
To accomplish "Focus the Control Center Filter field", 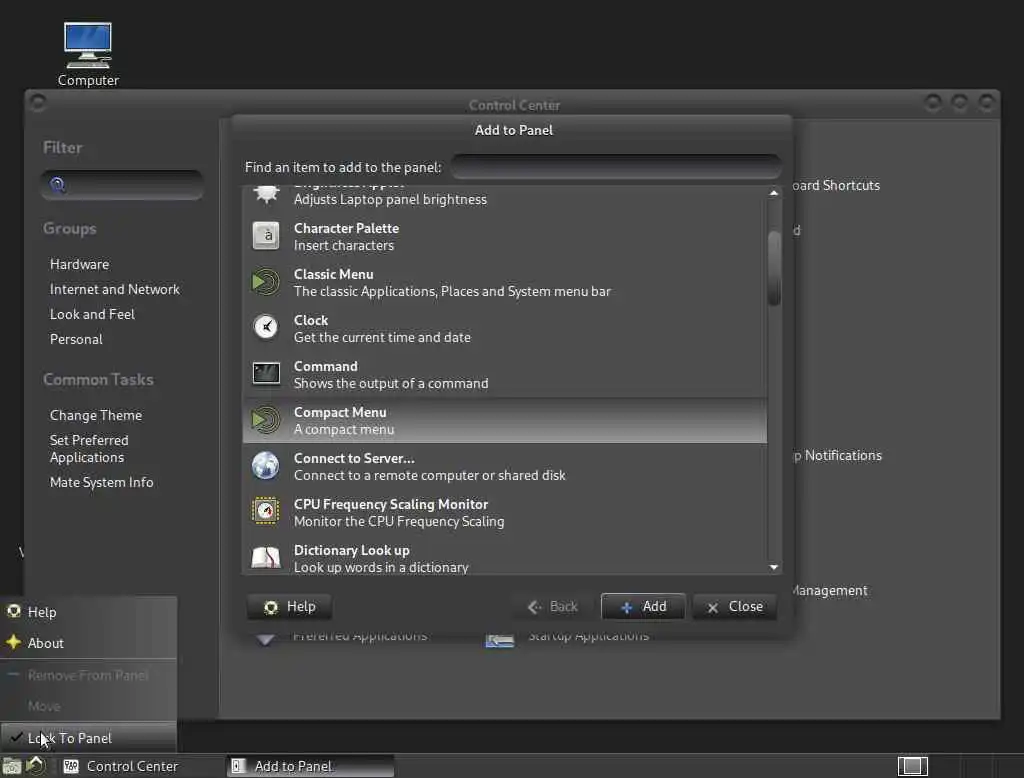I will (x=122, y=185).
